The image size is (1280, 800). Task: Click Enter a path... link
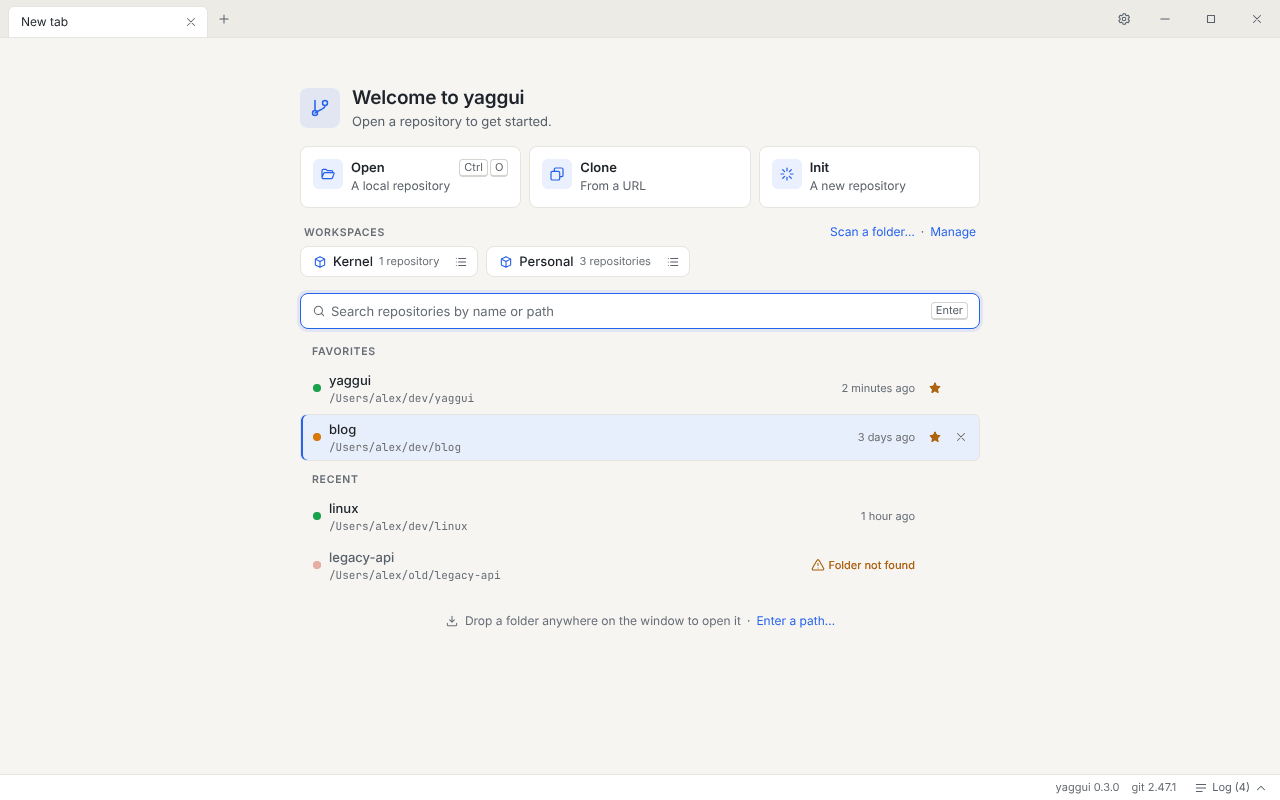pyautogui.click(x=796, y=621)
